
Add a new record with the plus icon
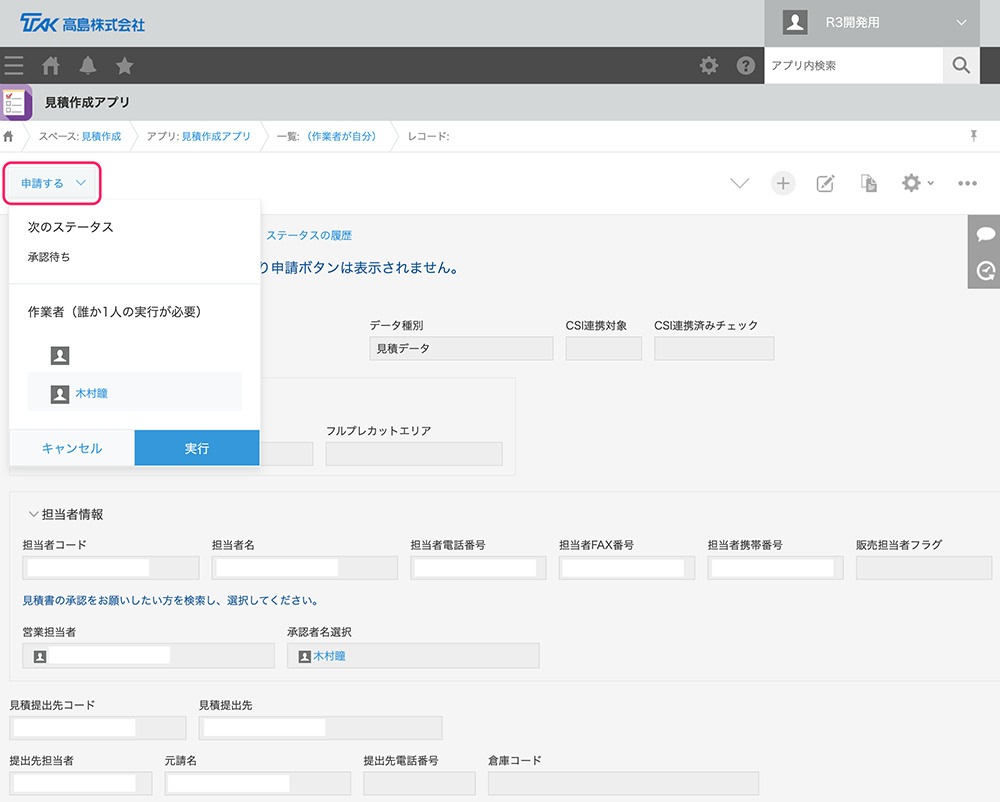point(783,184)
